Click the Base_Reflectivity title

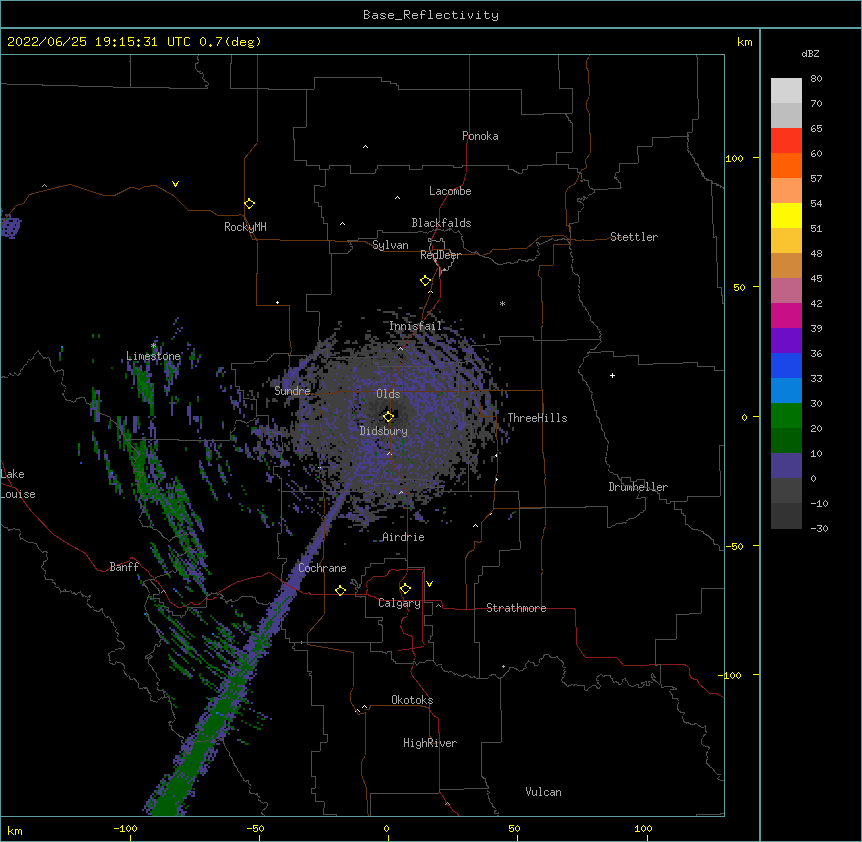431,15
